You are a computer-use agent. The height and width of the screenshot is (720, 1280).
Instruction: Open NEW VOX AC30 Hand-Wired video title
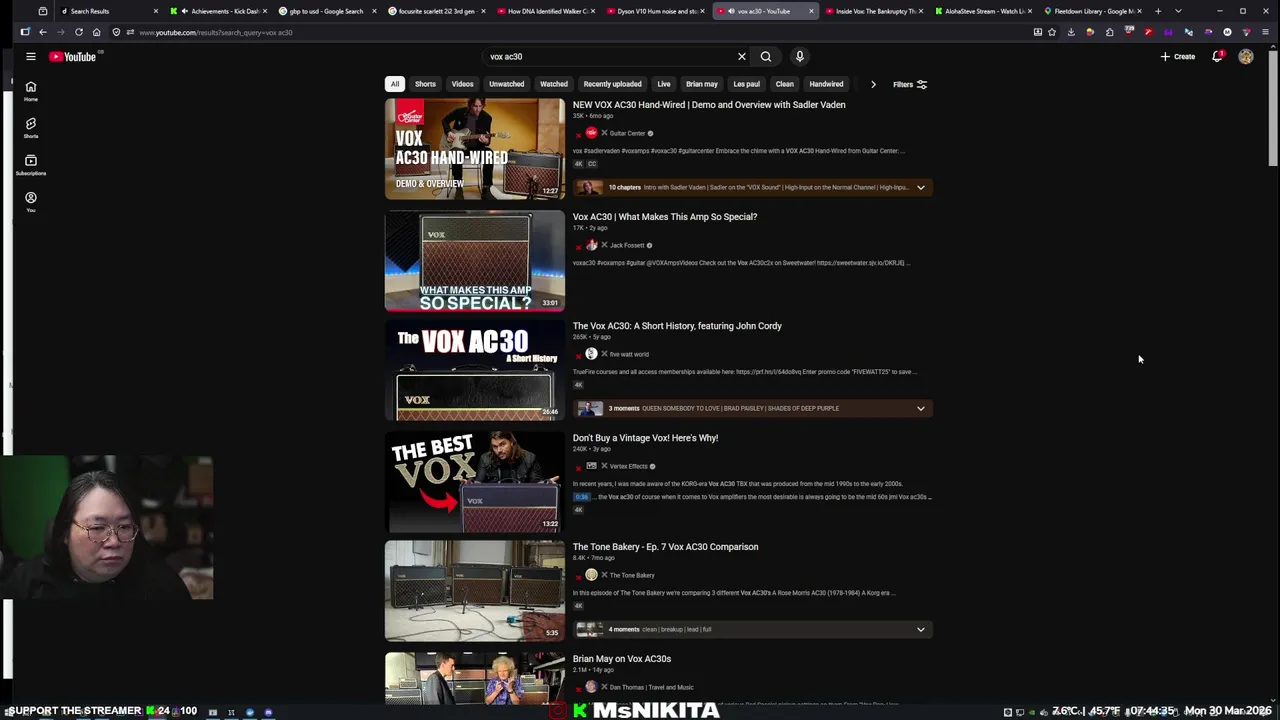tap(709, 105)
